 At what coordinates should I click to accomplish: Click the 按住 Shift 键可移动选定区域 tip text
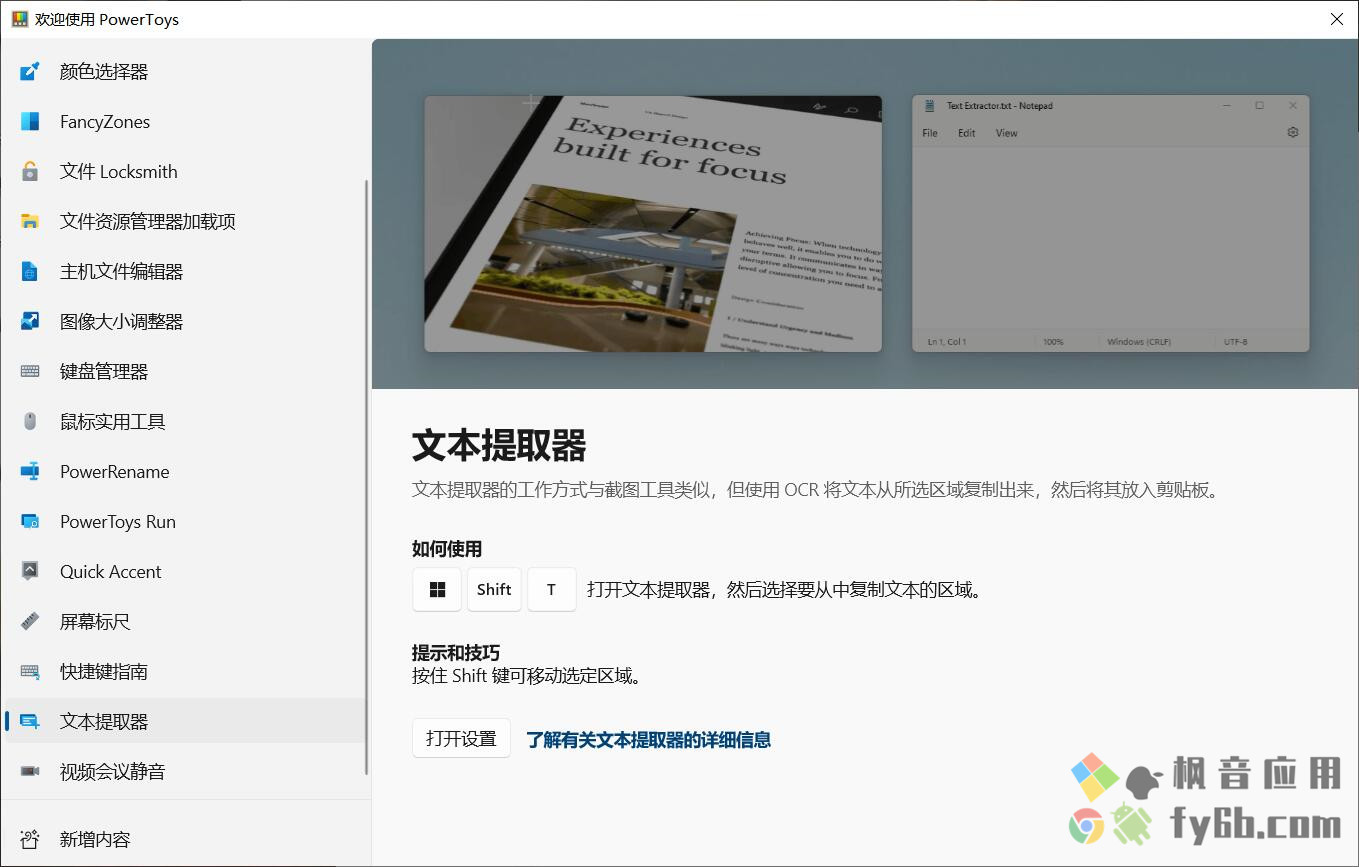pyautogui.click(x=527, y=676)
